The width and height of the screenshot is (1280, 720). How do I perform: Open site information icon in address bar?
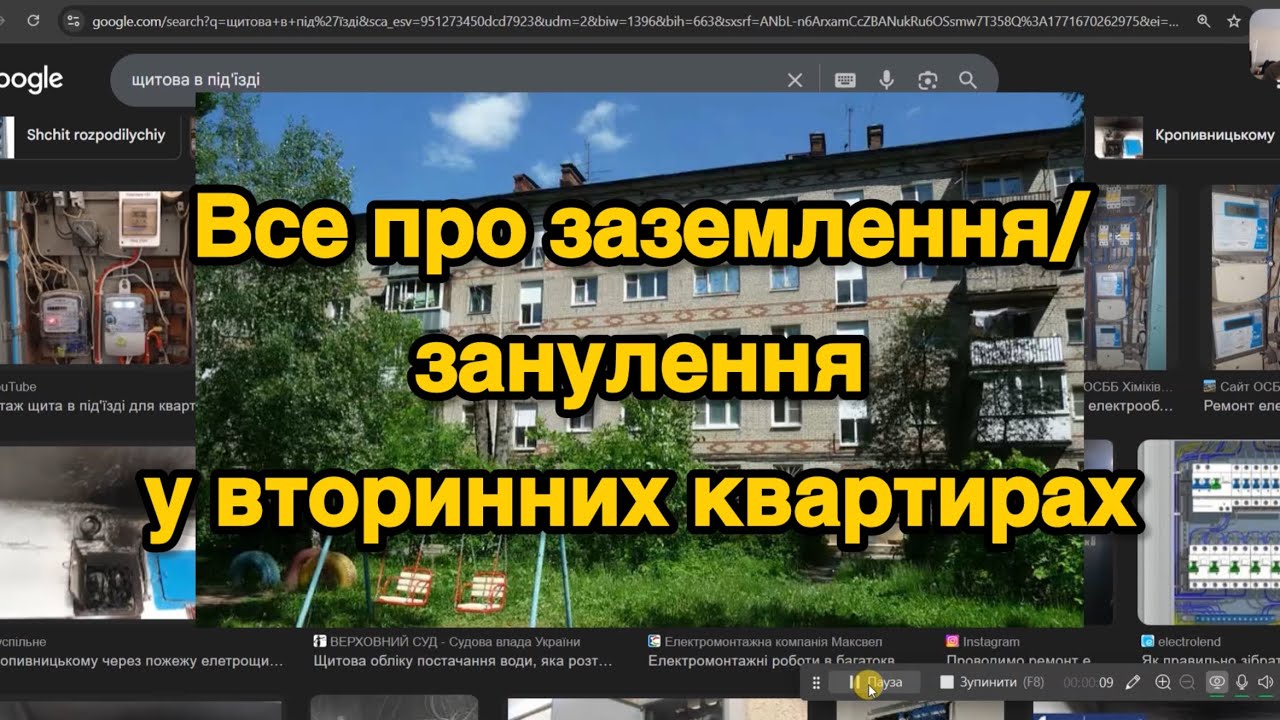pyautogui.click(x=71, y=20)
